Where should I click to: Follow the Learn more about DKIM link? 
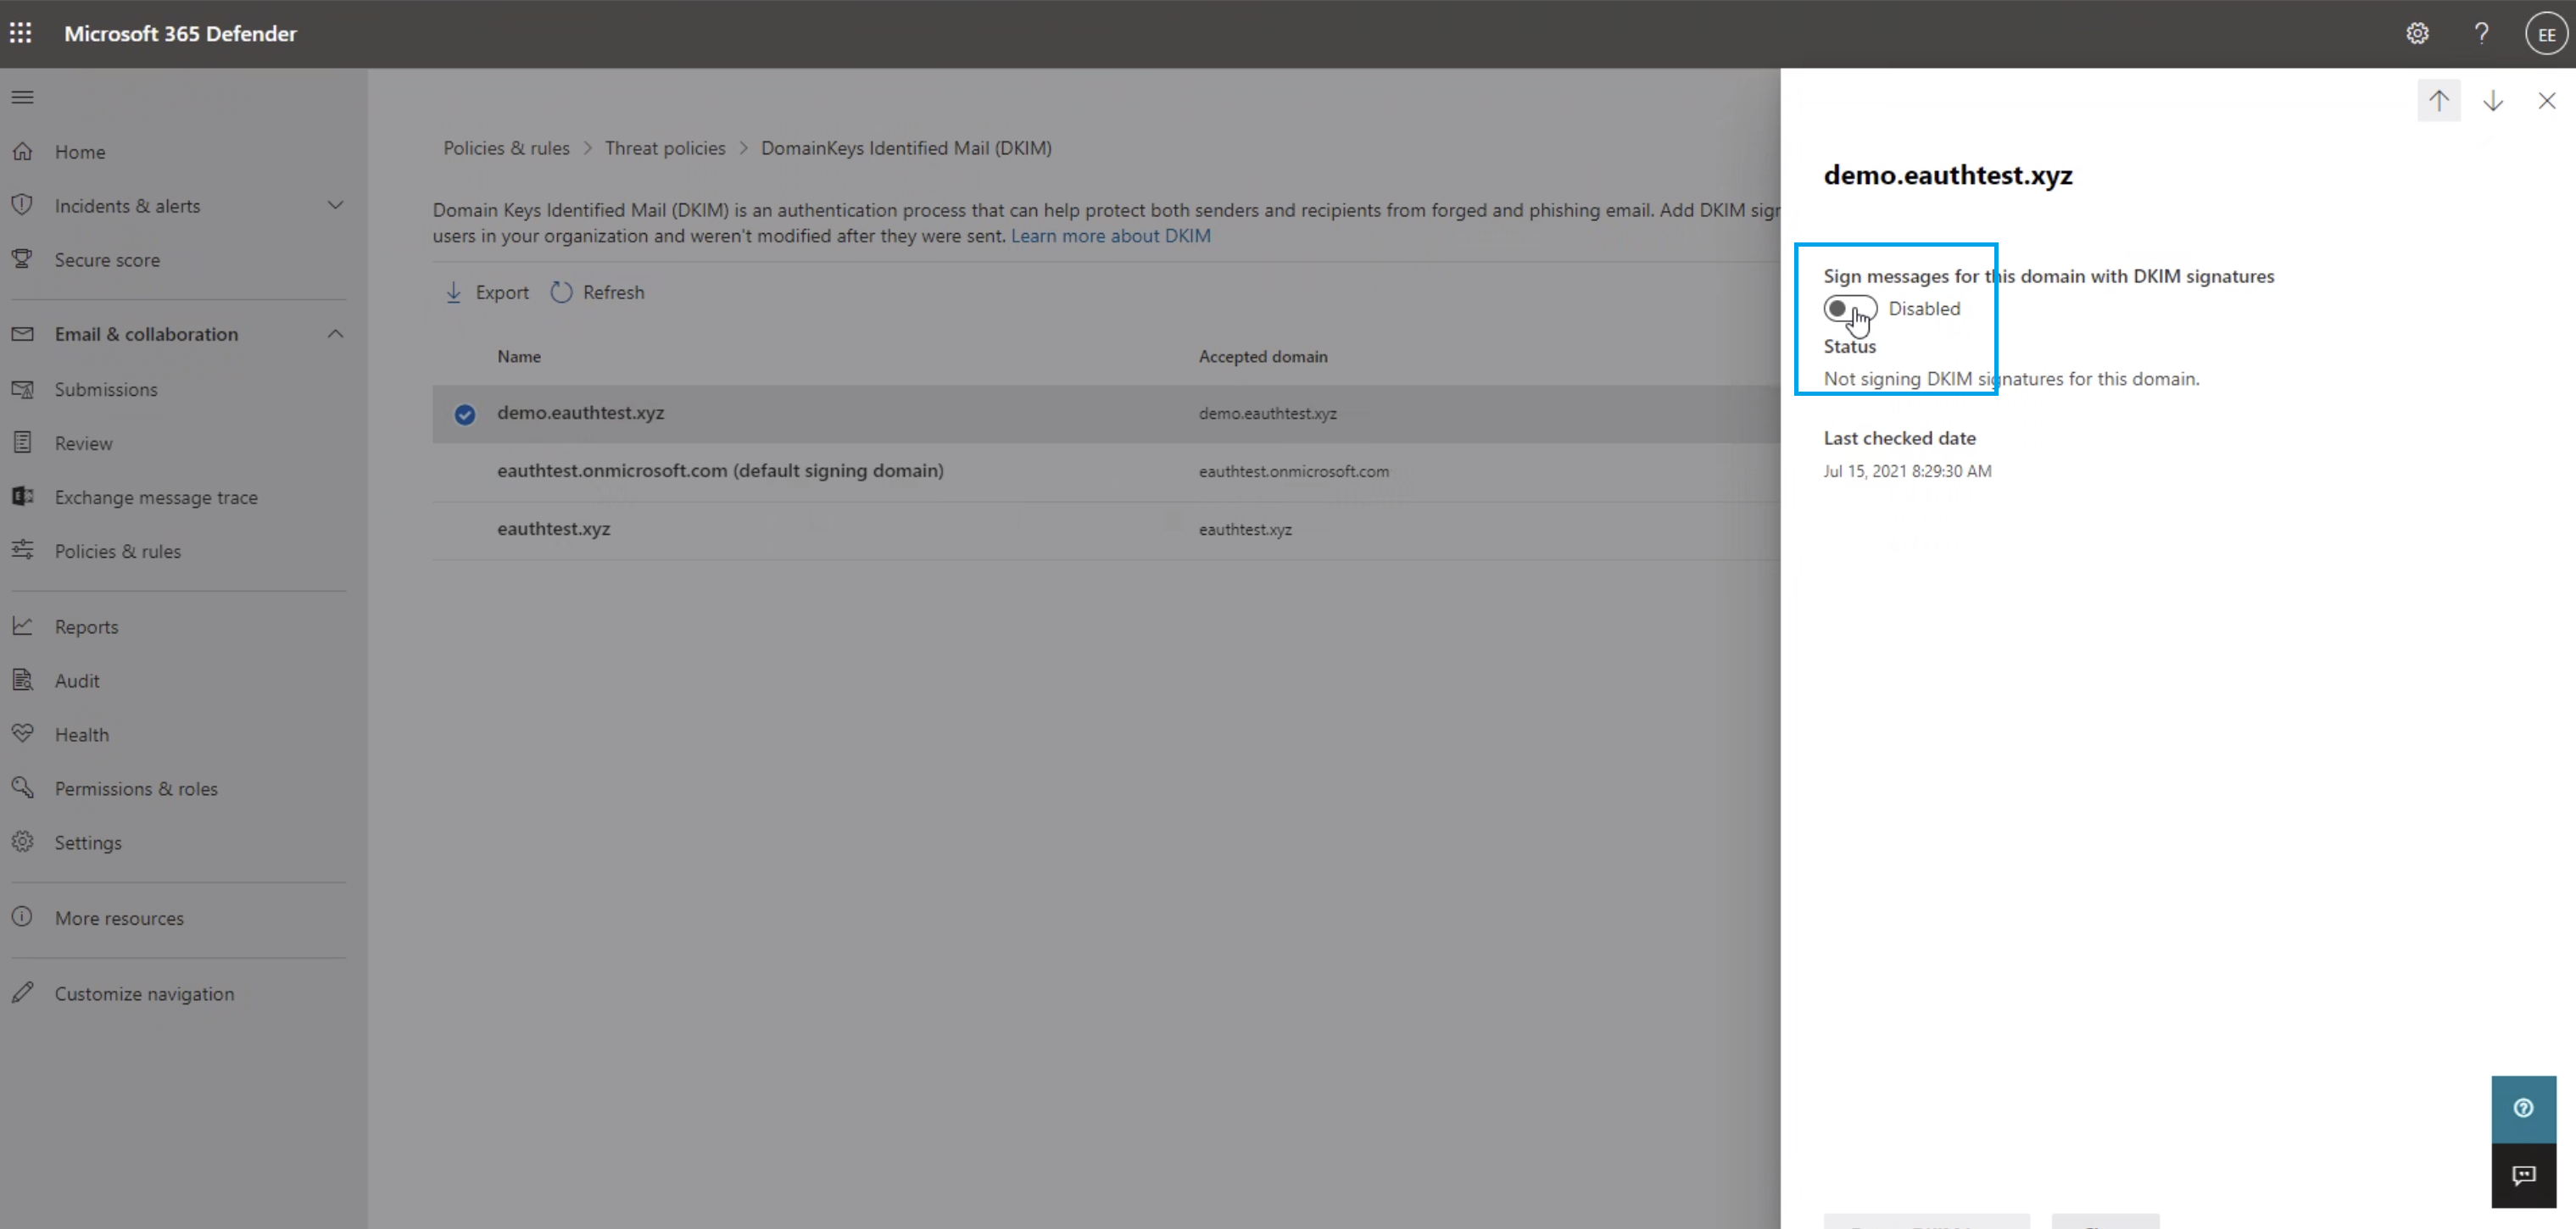tap(1110, 236)
